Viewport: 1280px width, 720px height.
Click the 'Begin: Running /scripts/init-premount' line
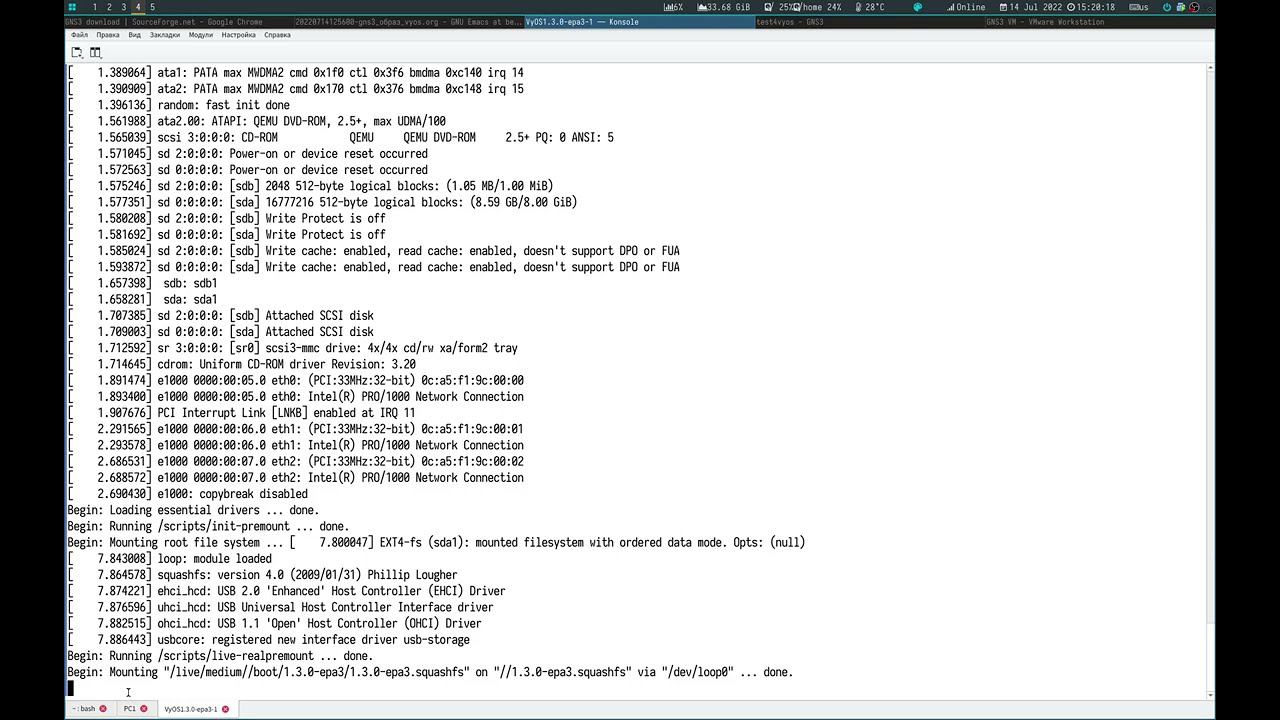click(x=208, y=526)
